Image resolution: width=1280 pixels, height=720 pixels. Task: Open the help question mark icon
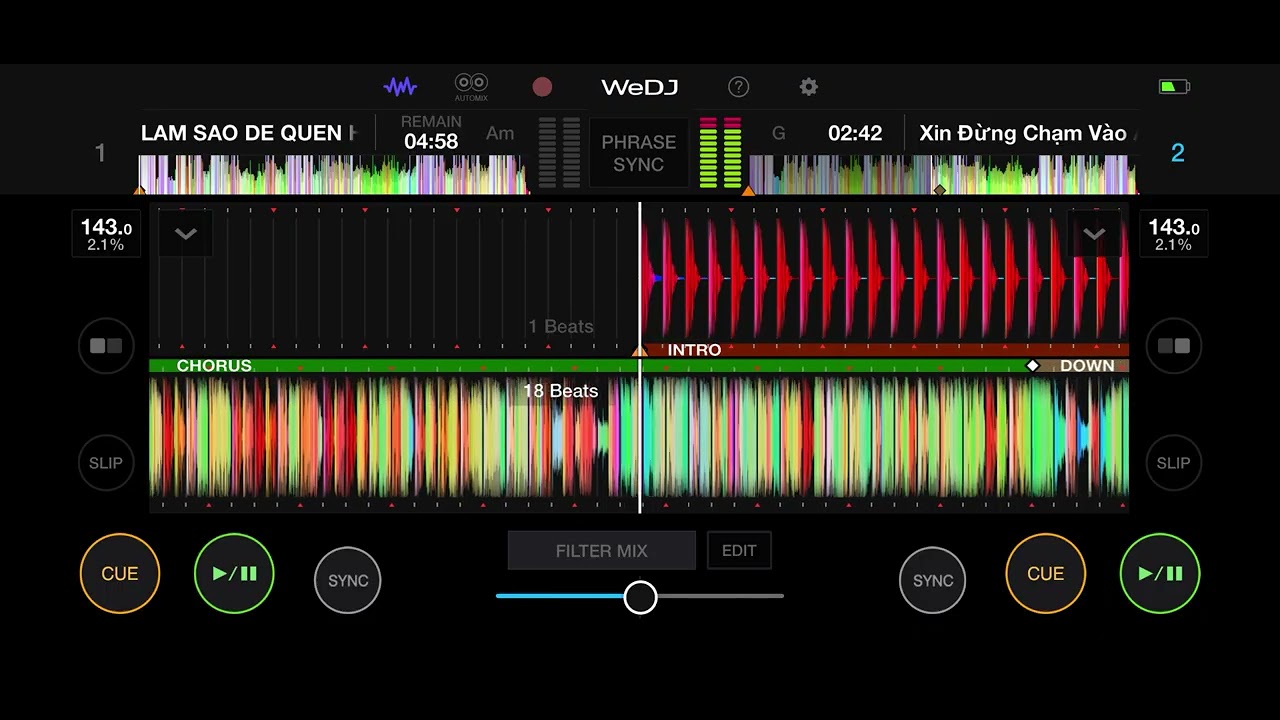739,87
